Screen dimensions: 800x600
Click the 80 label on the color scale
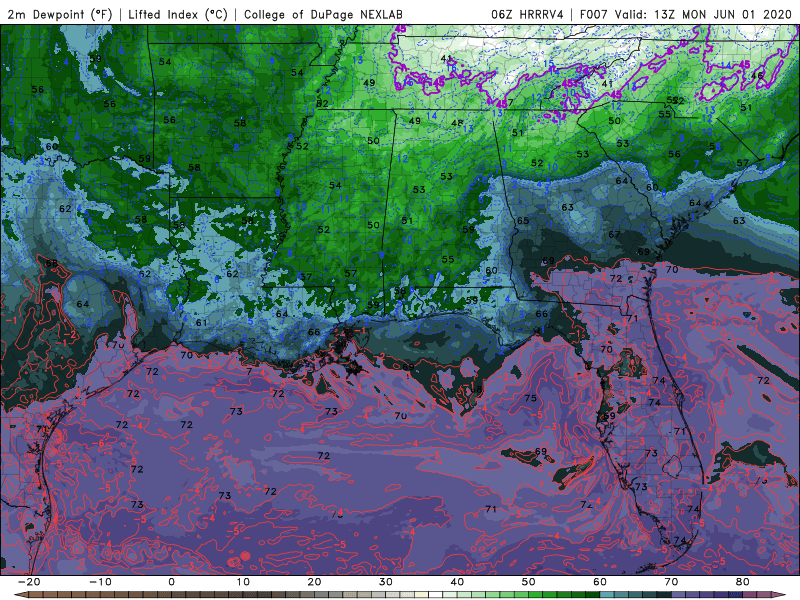coord(743,582)
